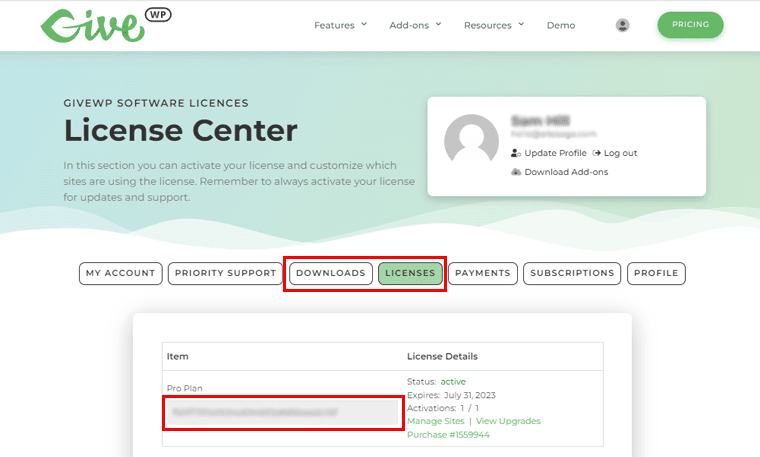Open the Demo page
This screenshot has height=457, width=760.
[x=561, y=25]
